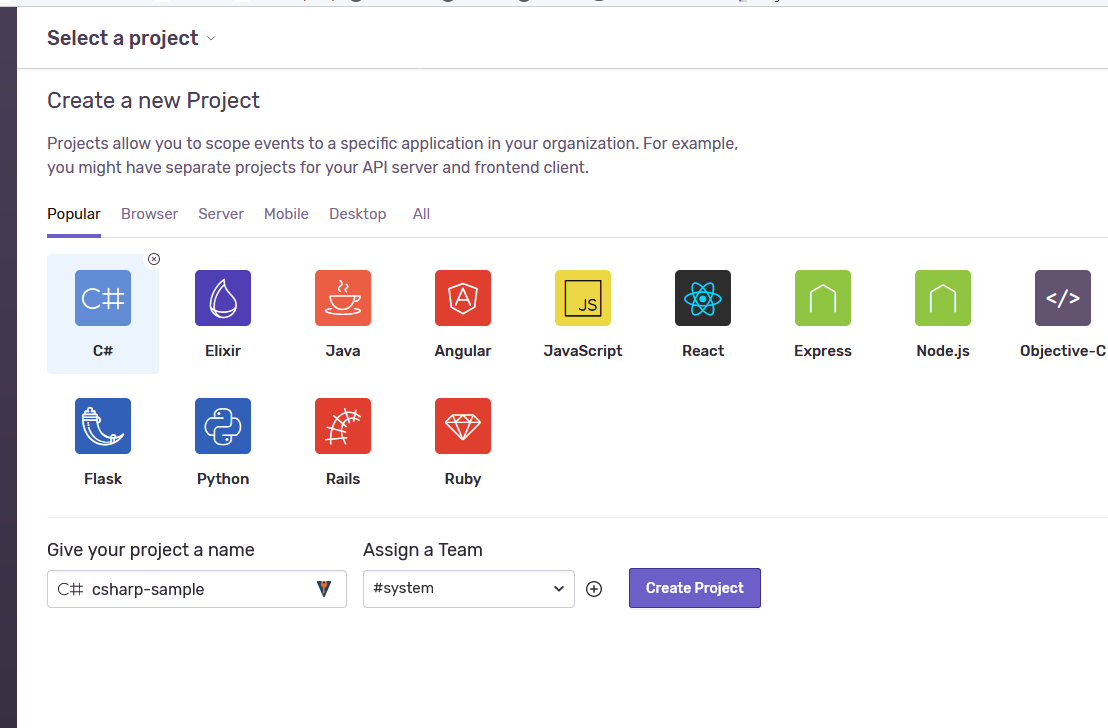Open the Select a project dropdown
This screenshot has width=1108, height=728.
131,38
